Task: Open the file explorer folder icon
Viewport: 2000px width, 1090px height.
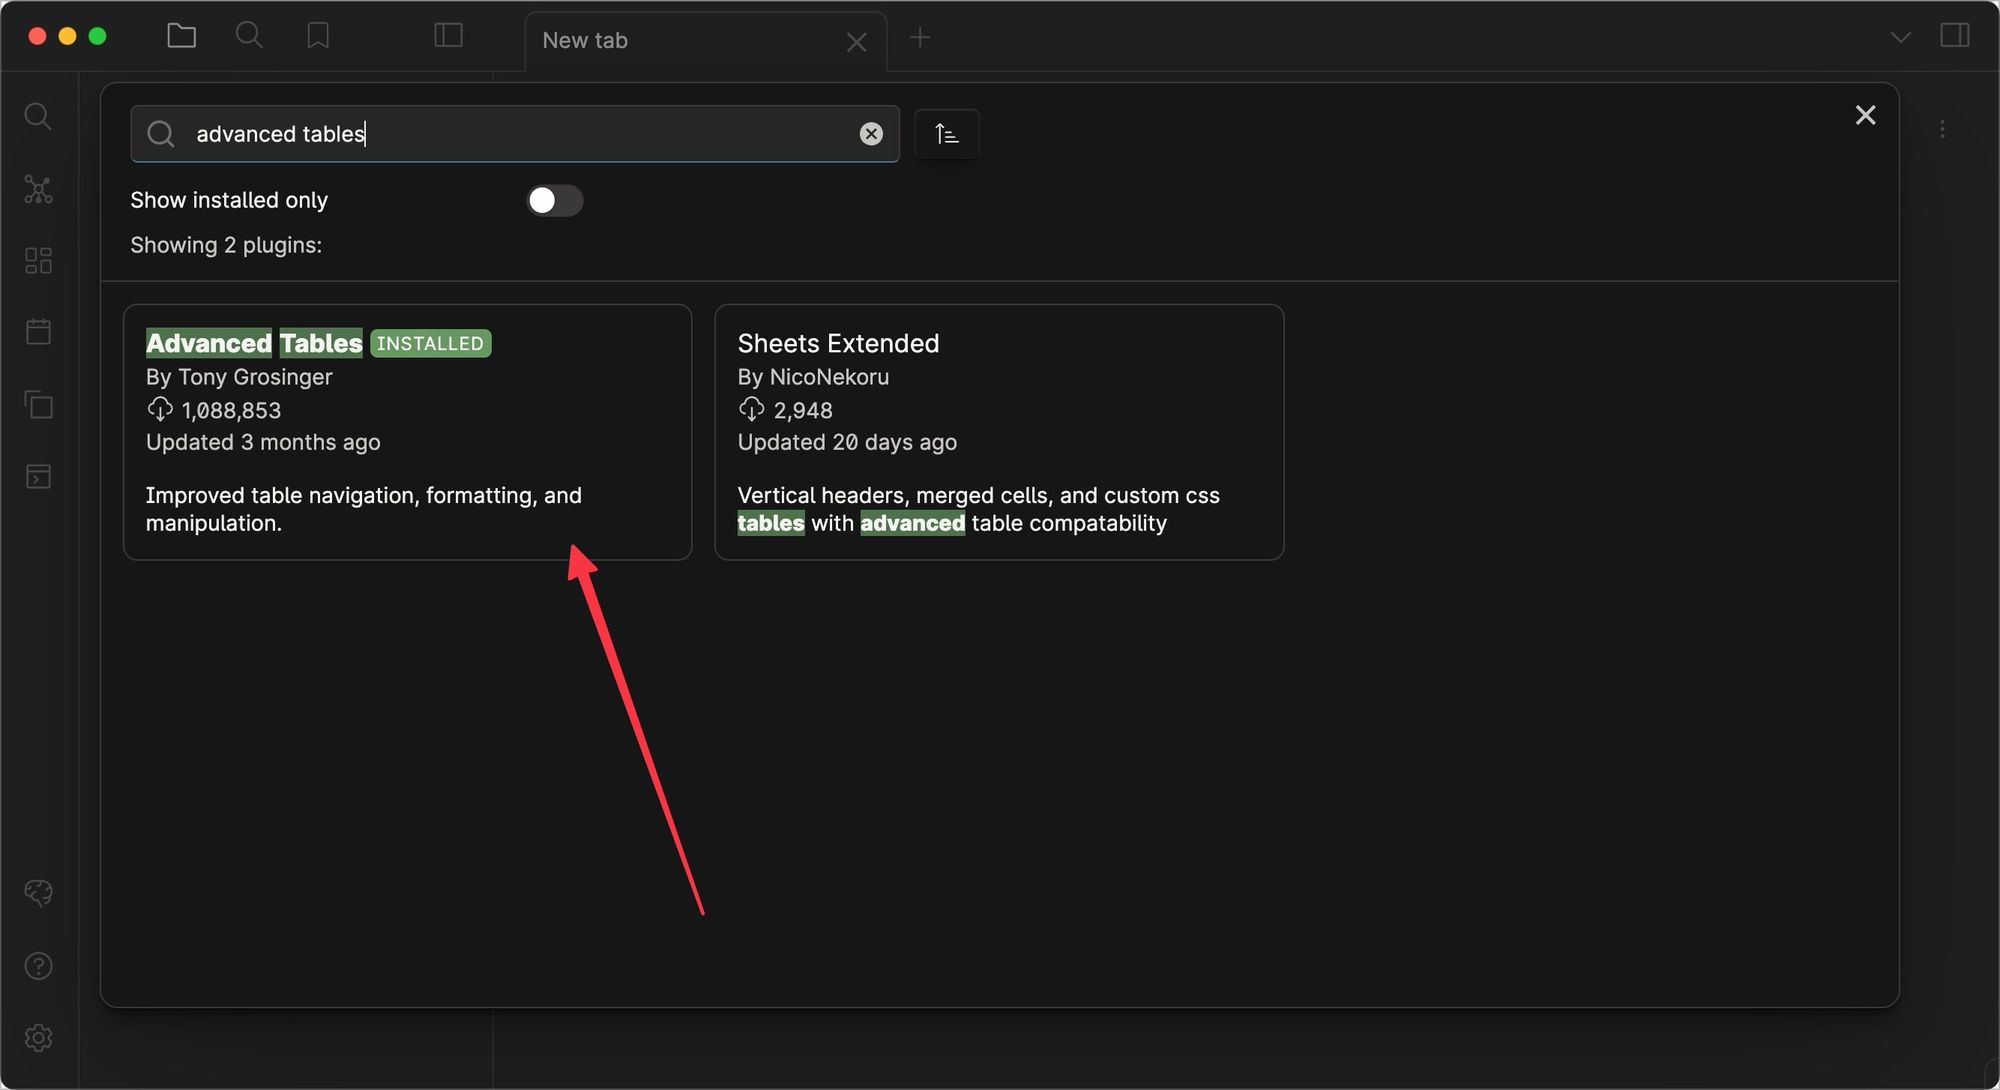Action: (181, 37)
